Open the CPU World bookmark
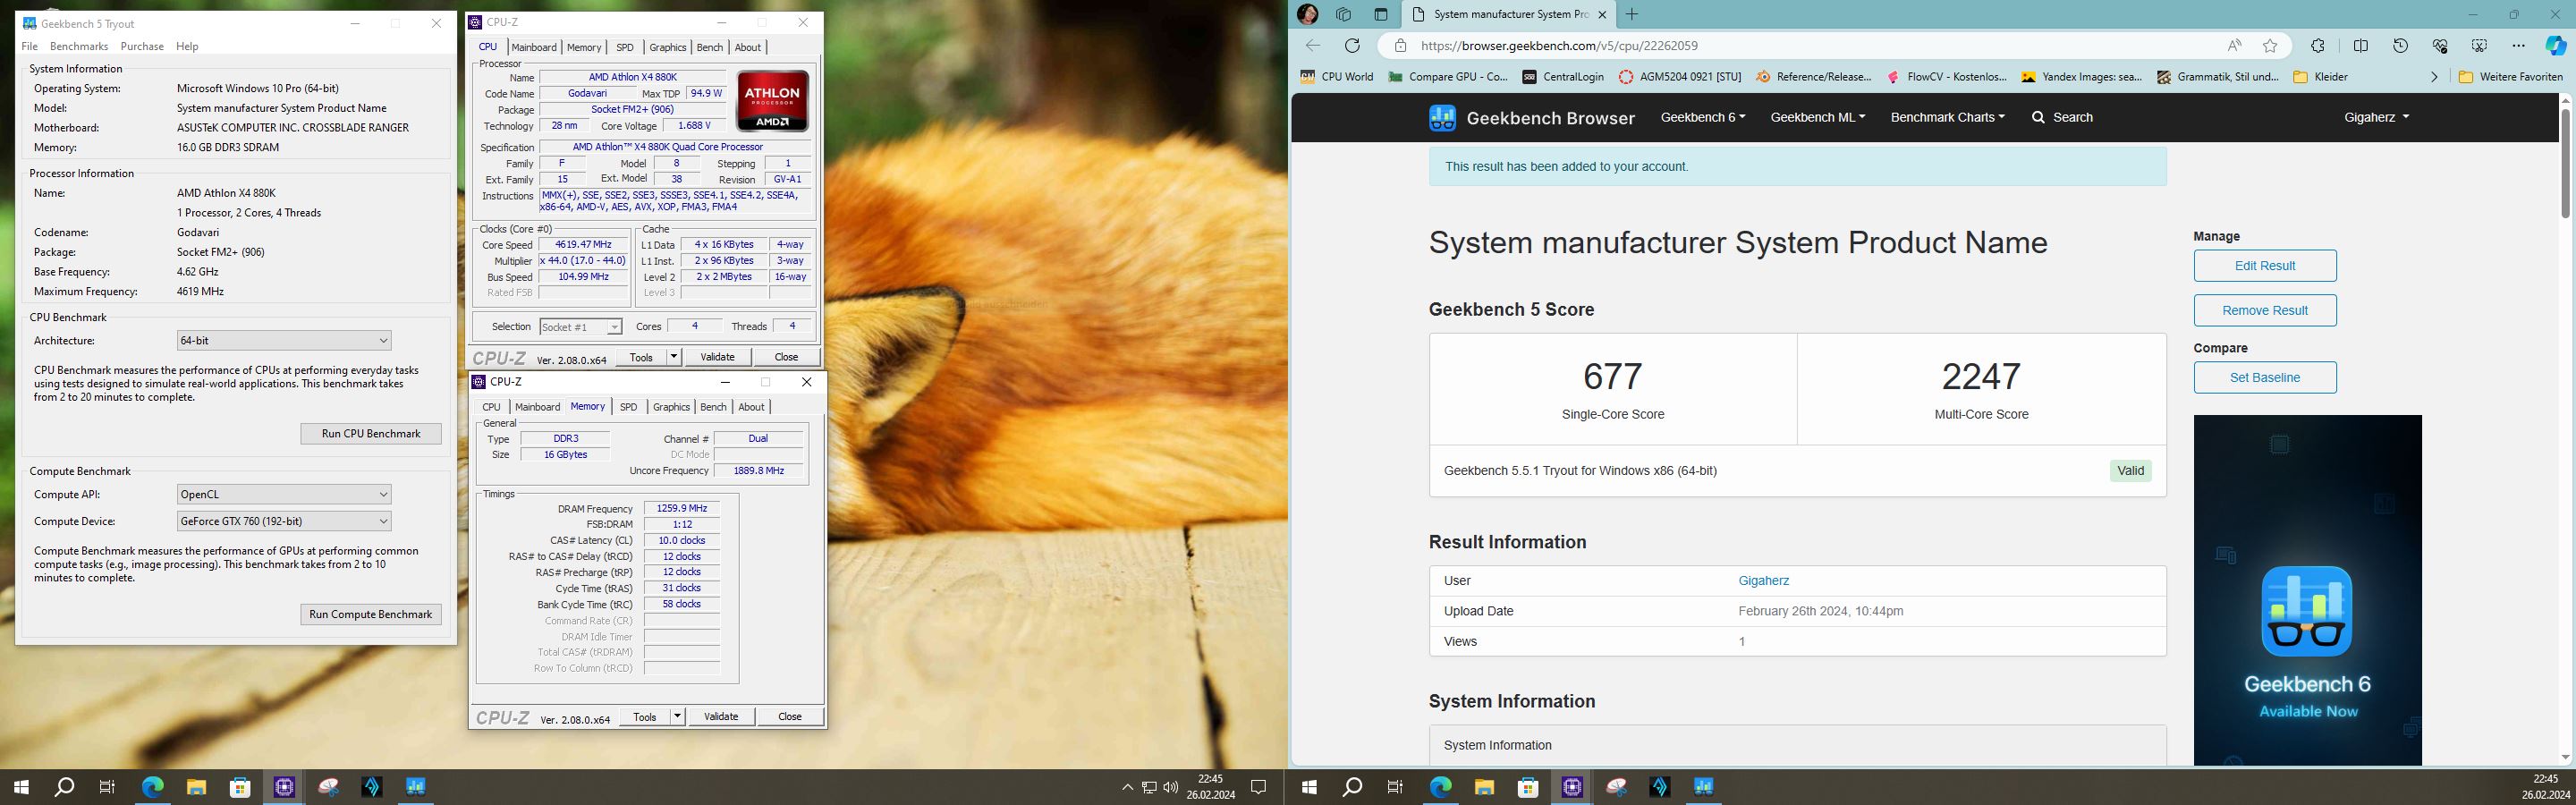 [x=1336, y=76]
